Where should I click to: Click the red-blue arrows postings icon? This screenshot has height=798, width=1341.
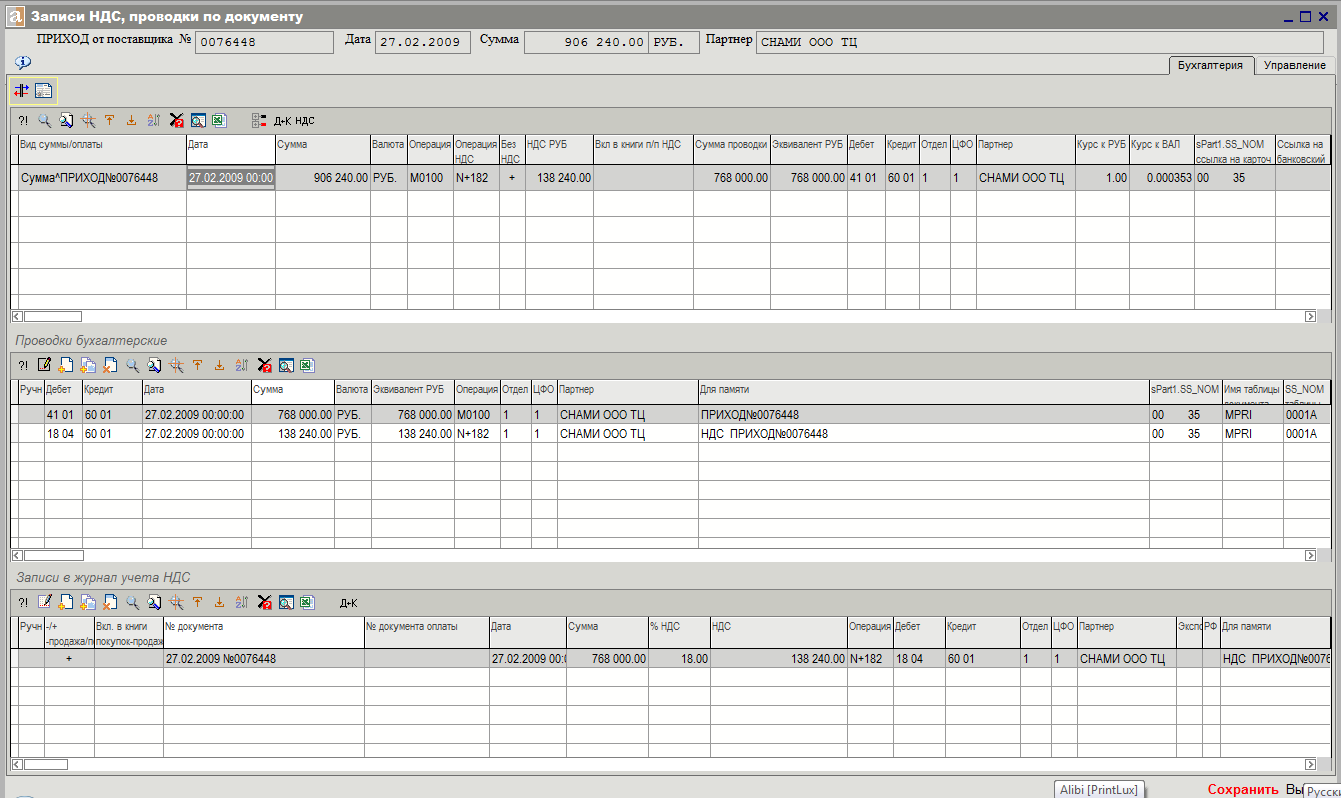tap(21, 90)
